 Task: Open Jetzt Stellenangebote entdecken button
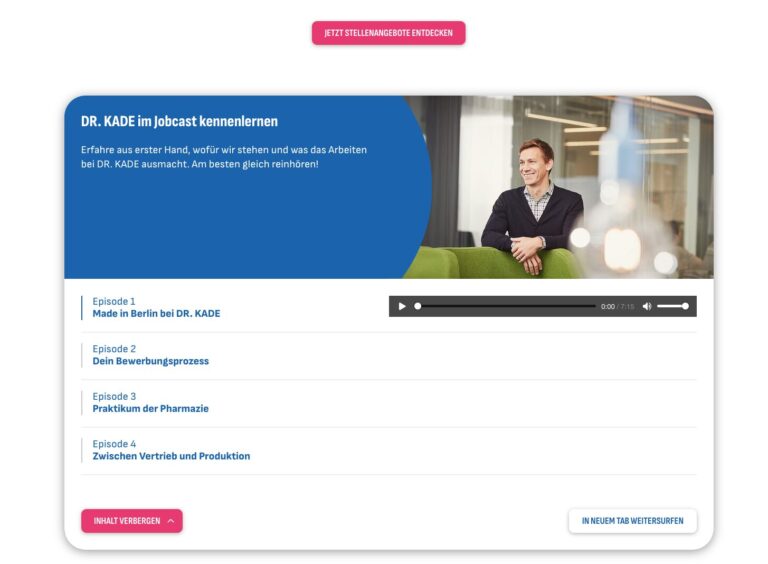[388, 33]
